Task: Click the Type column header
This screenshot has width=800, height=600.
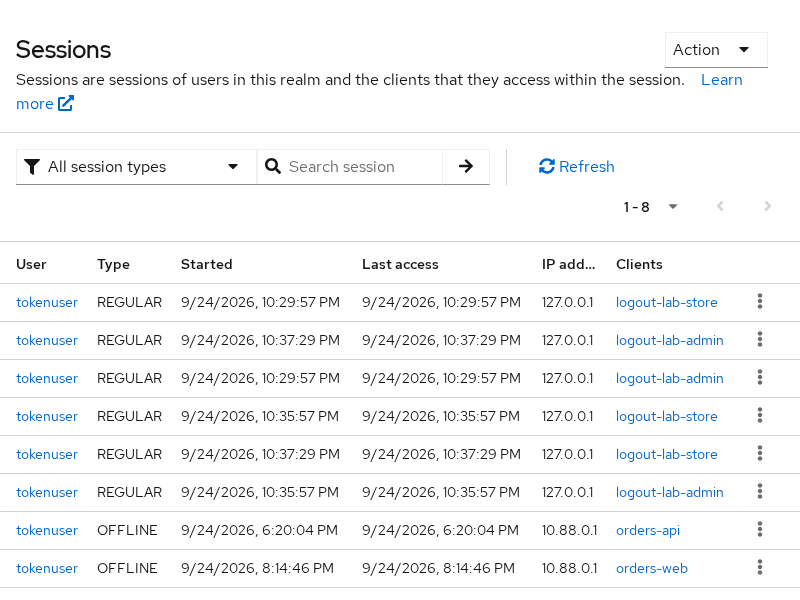Action: [113, 264]
